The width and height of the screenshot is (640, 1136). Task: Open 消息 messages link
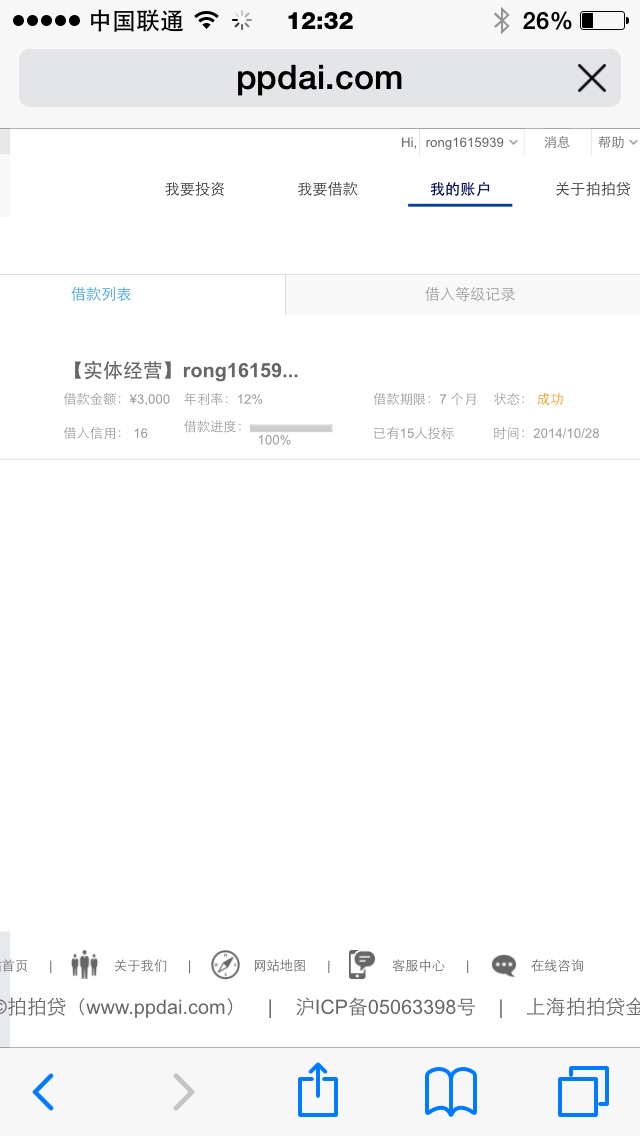coord(557,143)
